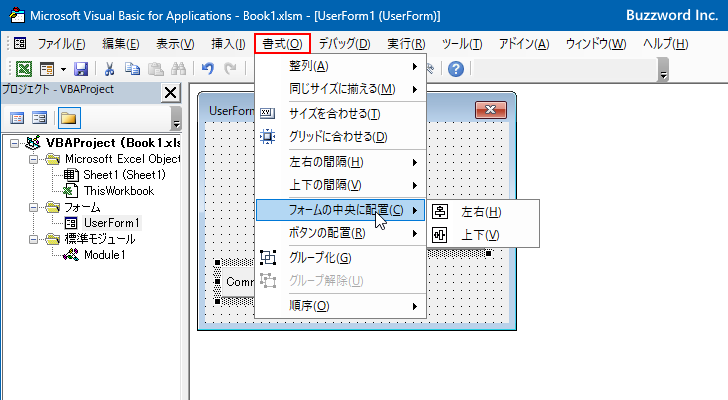The image size is (728, 400).
Task: Open the ツール(T) menu
Action: [x=462, y=44]
